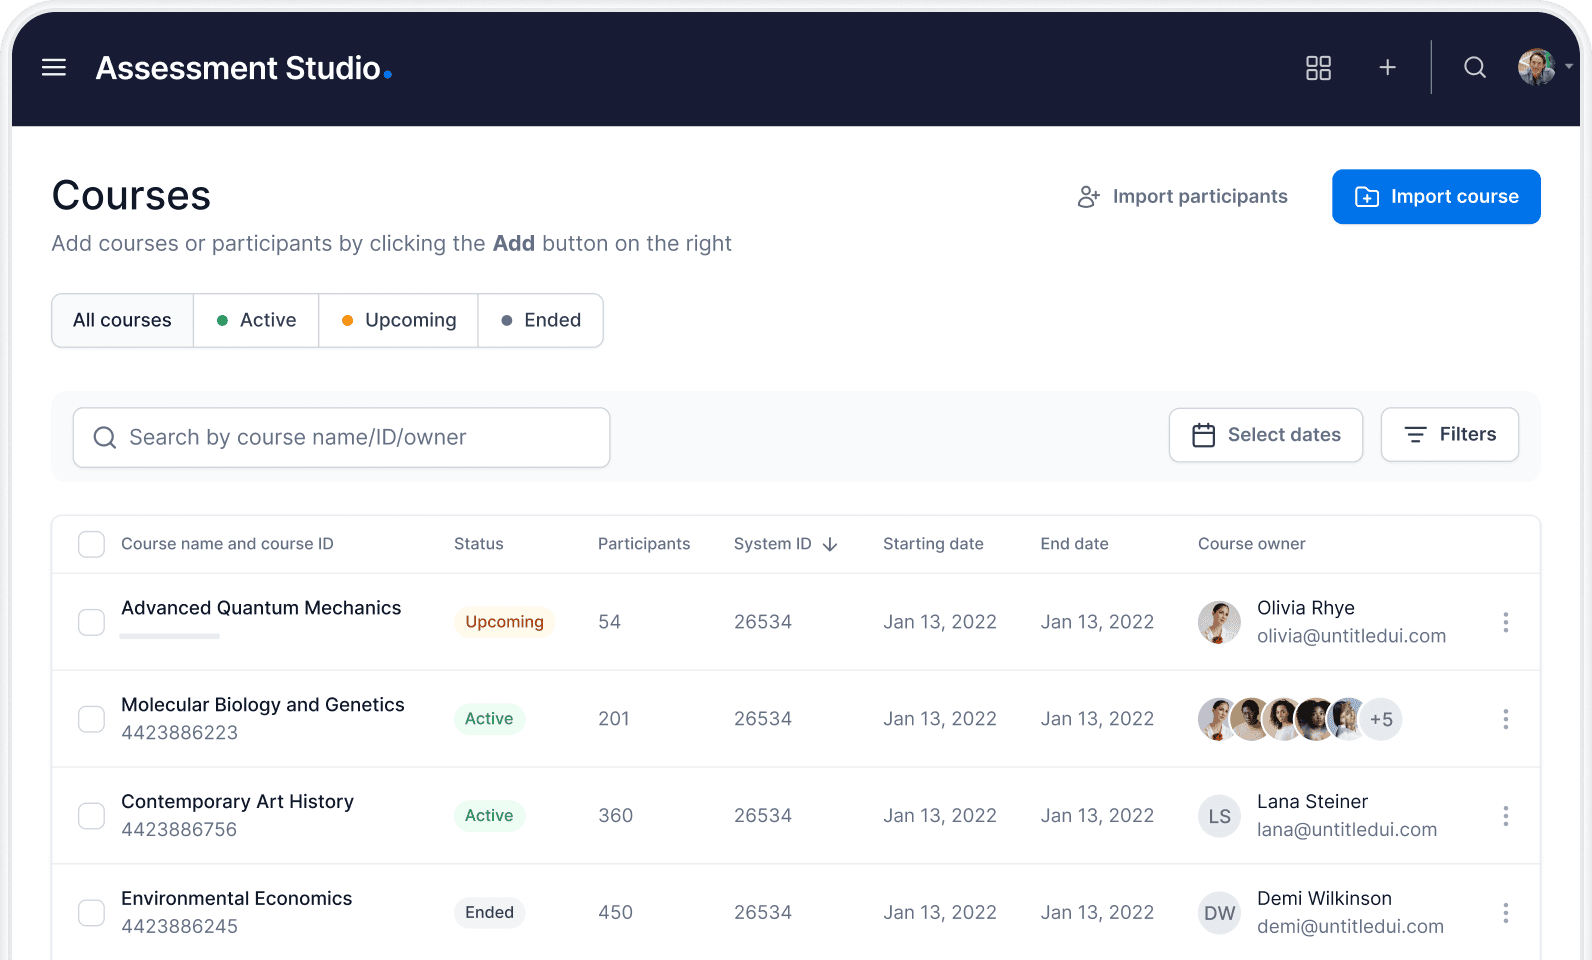Expand the user profile avatar dropdown

coord(1544,67)
